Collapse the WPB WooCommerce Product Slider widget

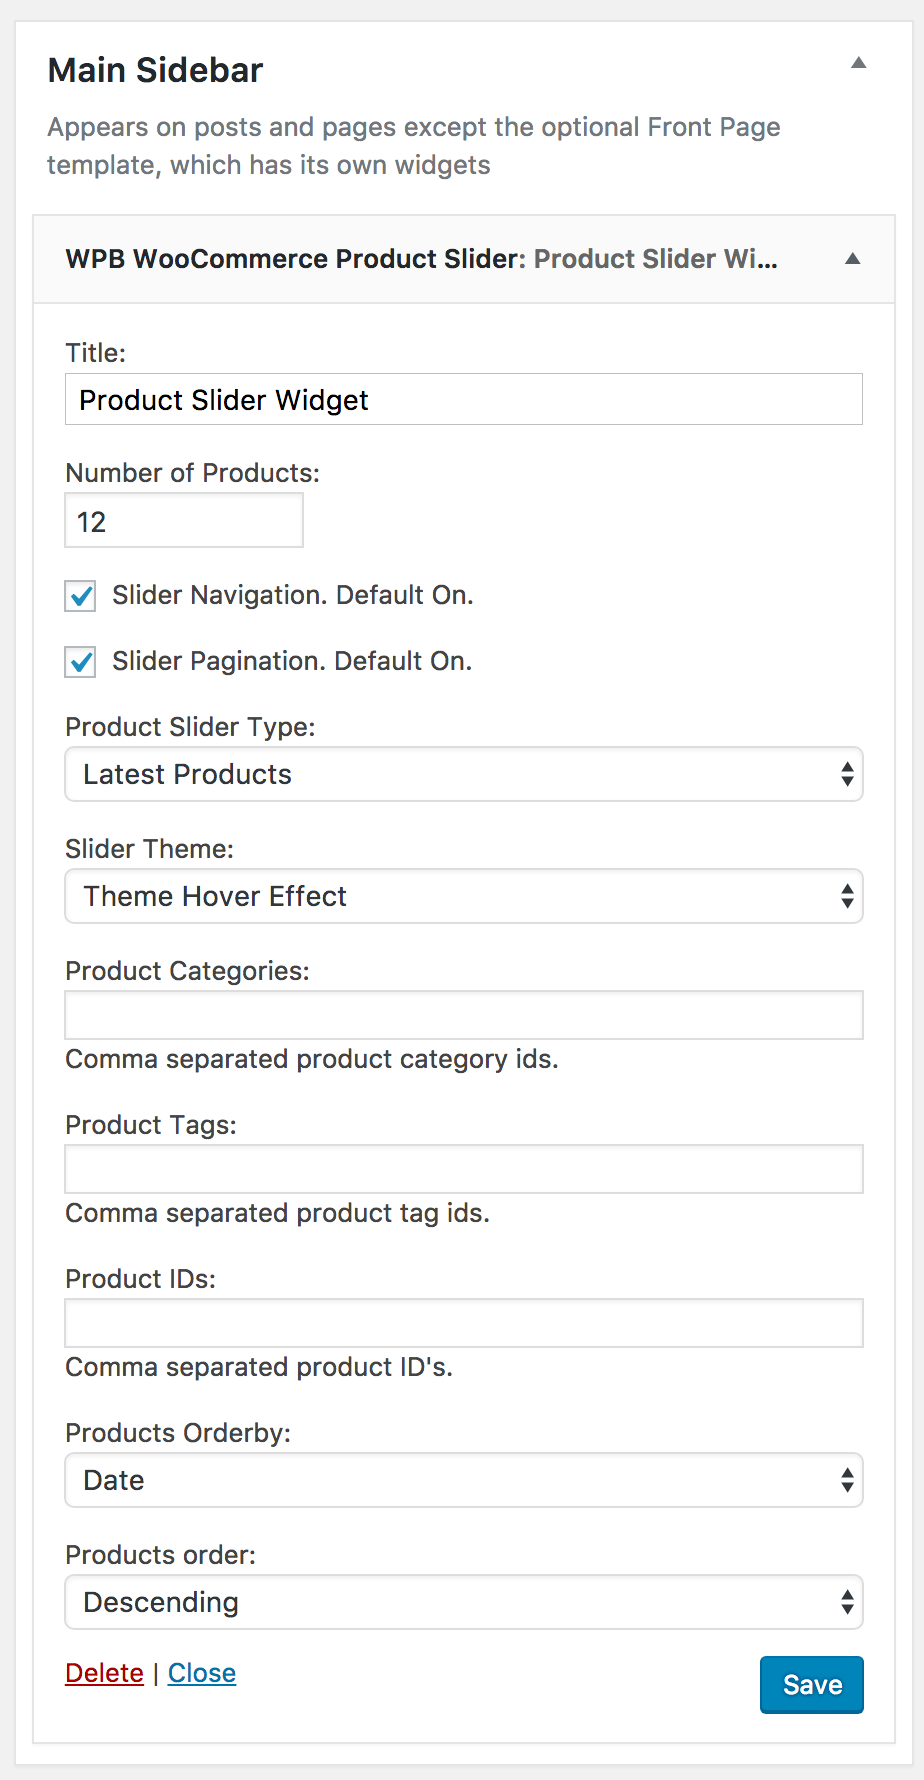[852, 259]
